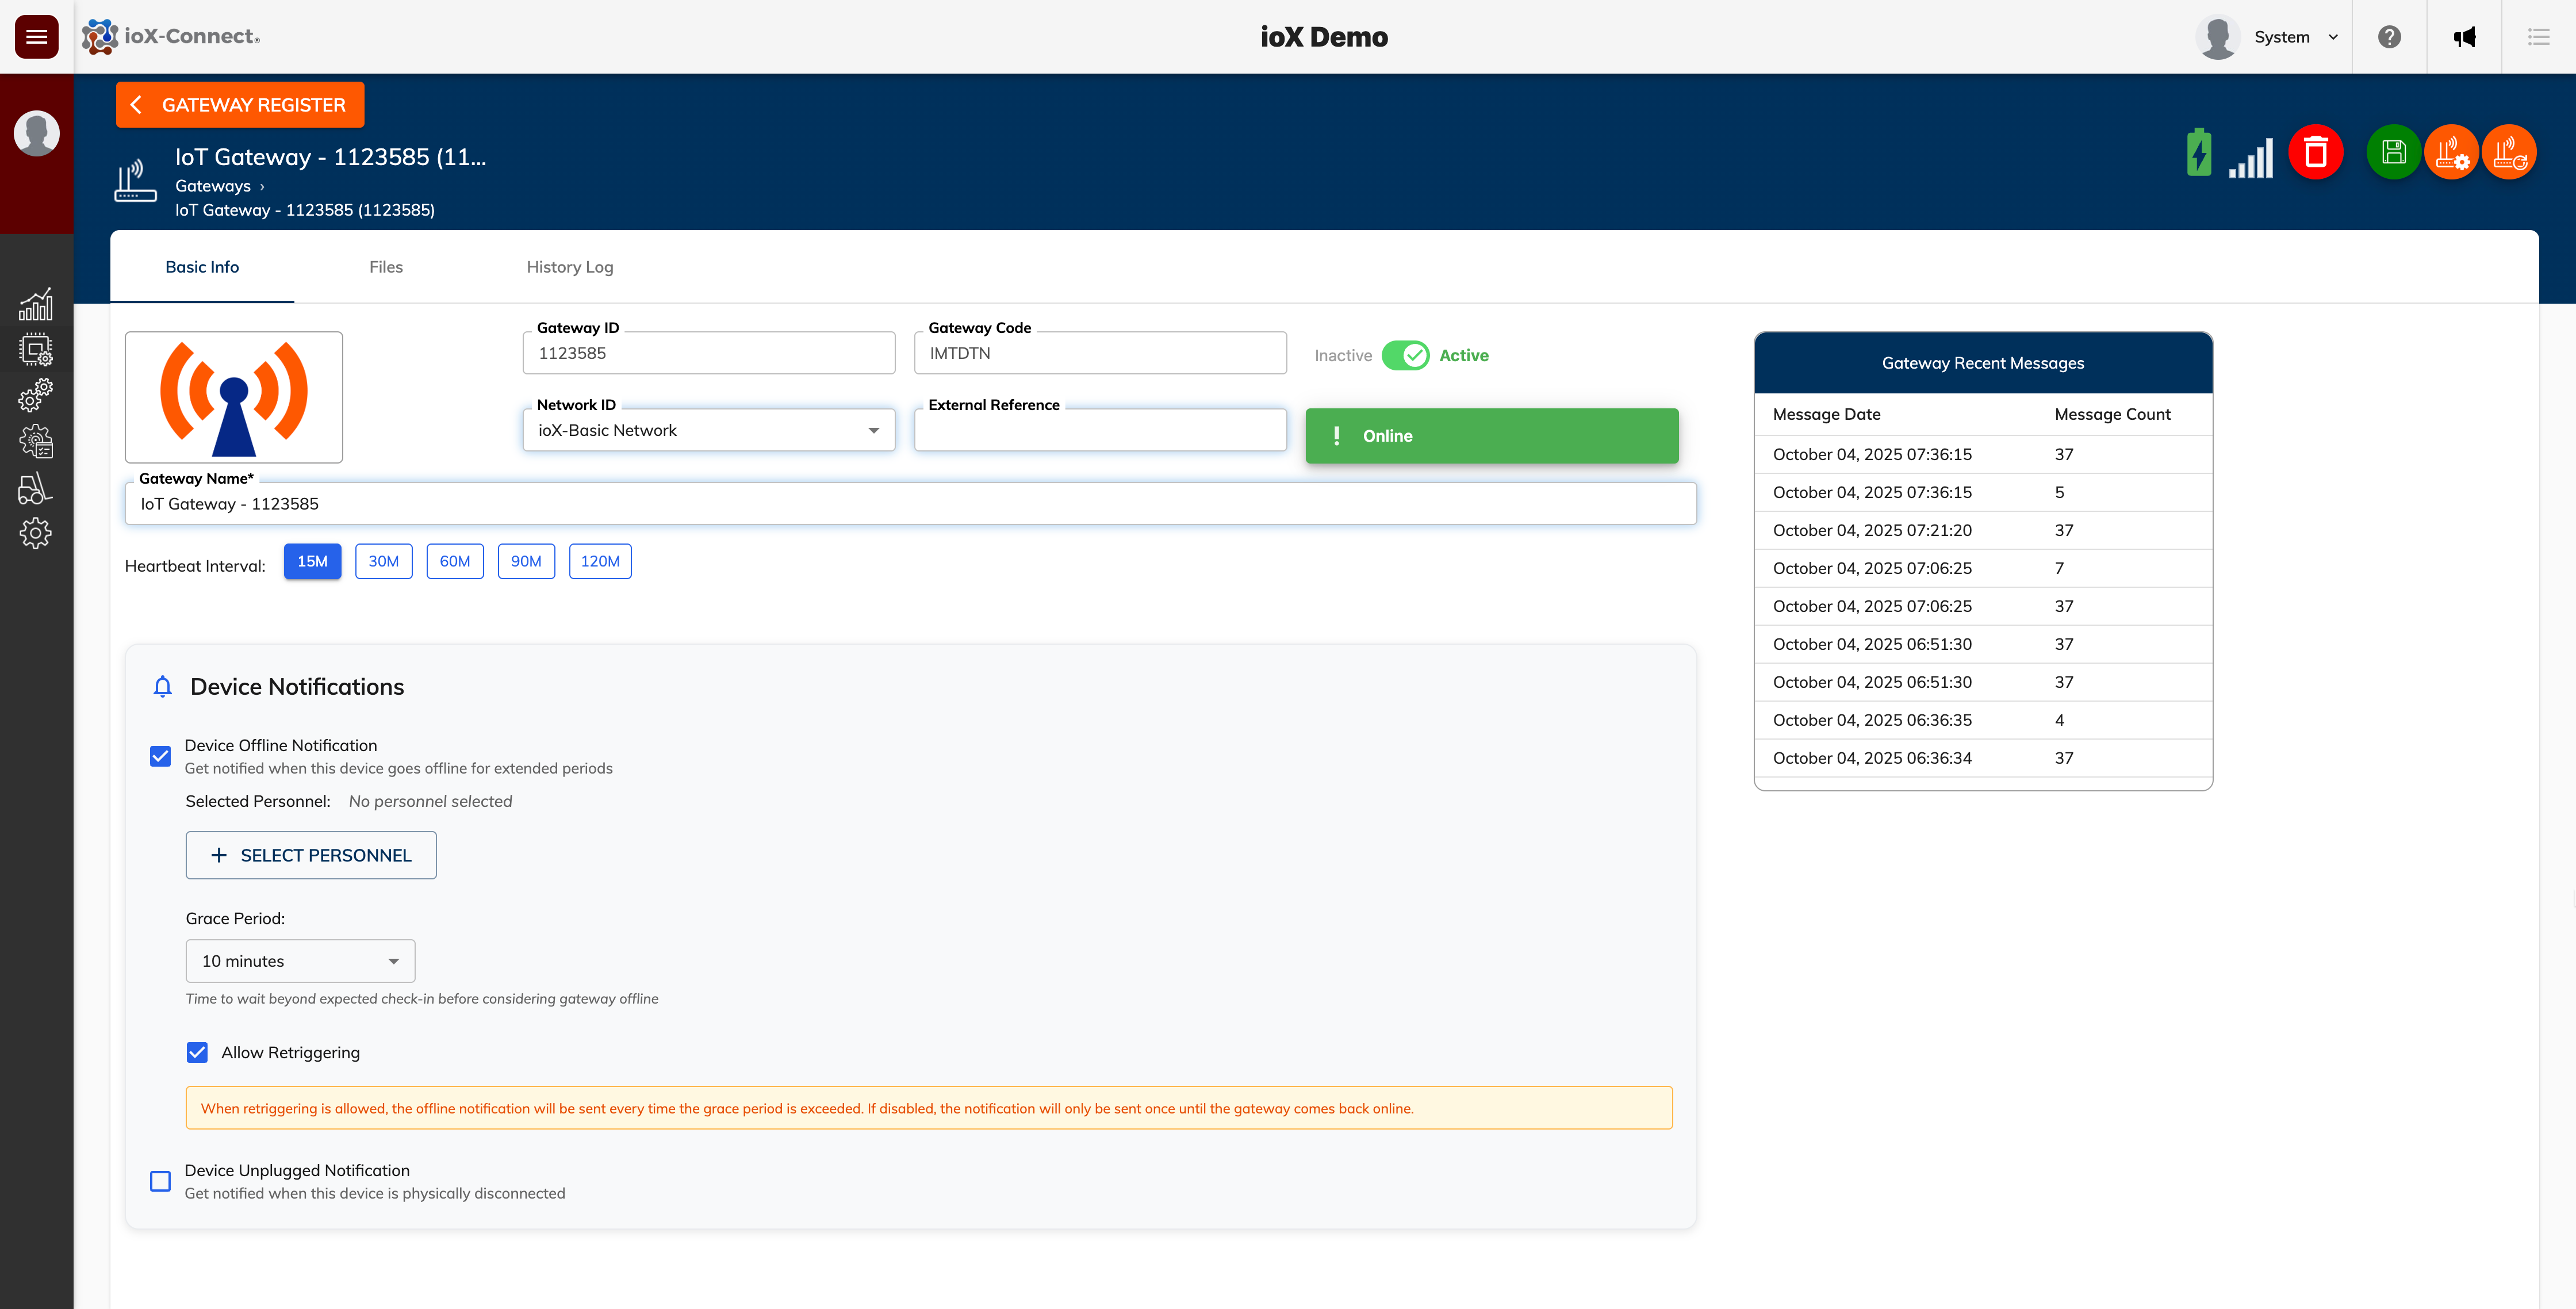Click the red delete trash icon
Screen dimensions: 2576x1309
[2315, 153]
